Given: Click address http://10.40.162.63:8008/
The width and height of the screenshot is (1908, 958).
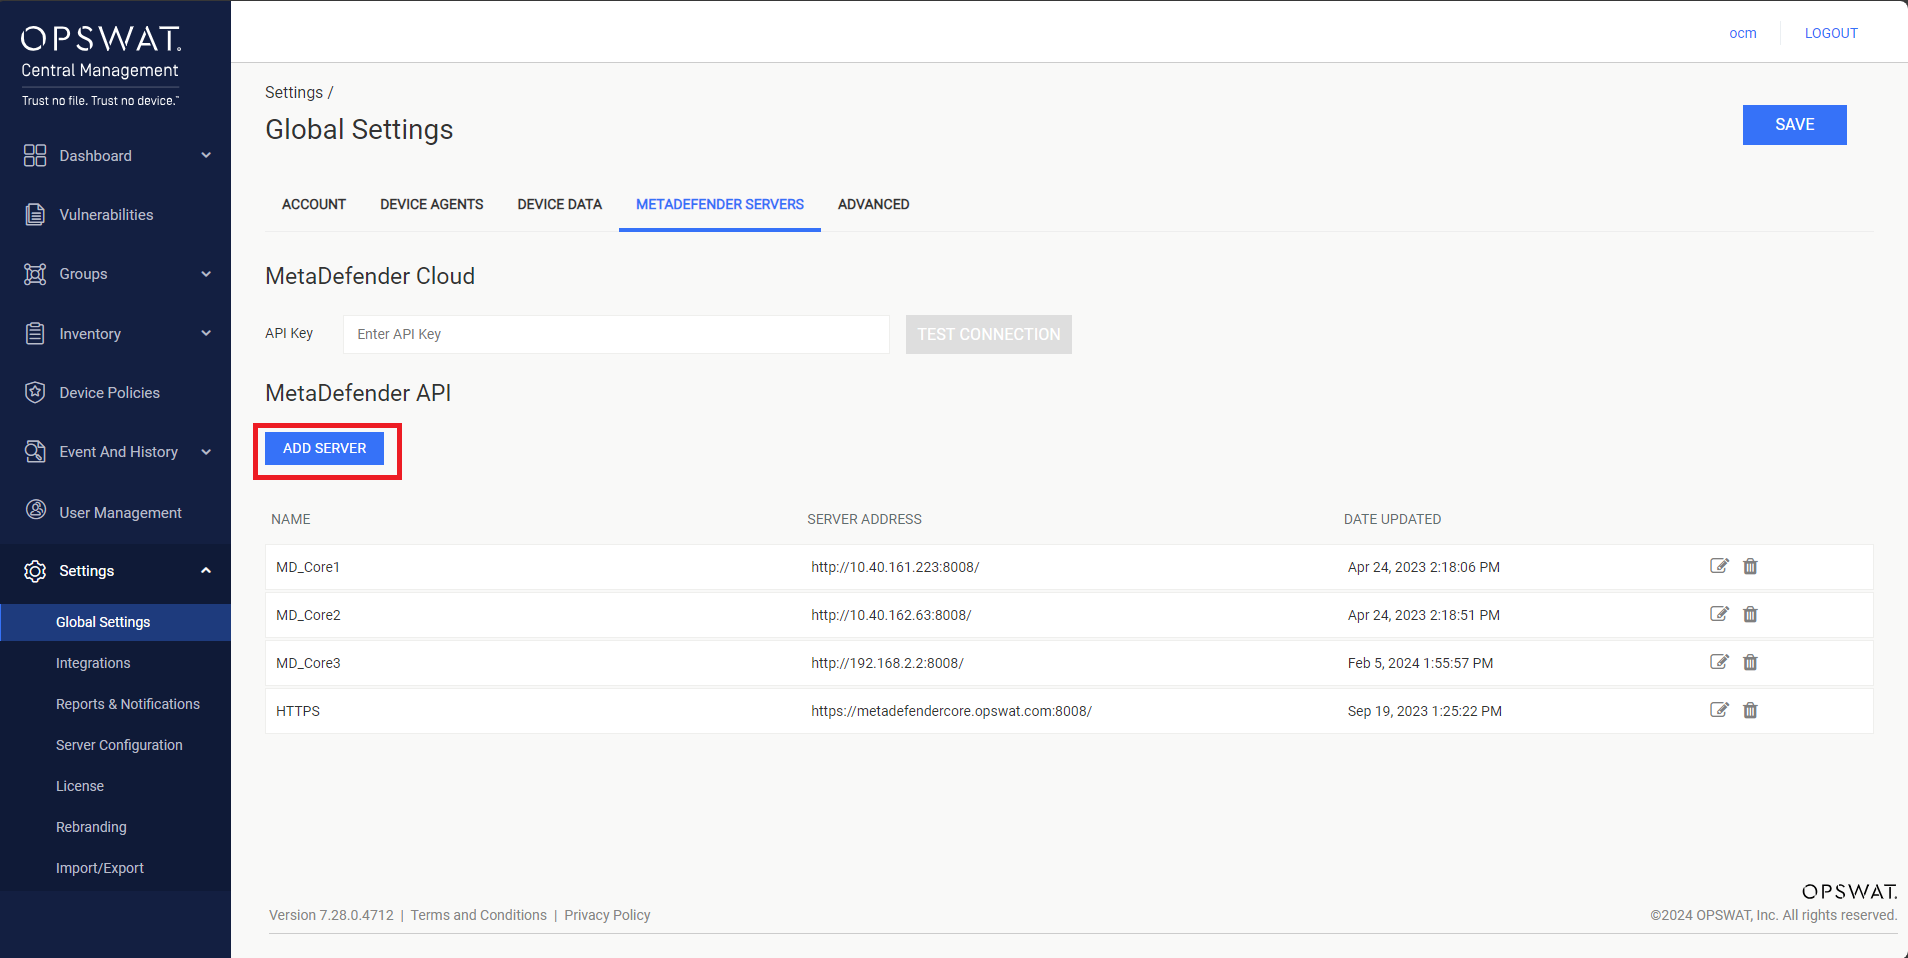Looking at the screenshot, I should click(x=891, y=615).
